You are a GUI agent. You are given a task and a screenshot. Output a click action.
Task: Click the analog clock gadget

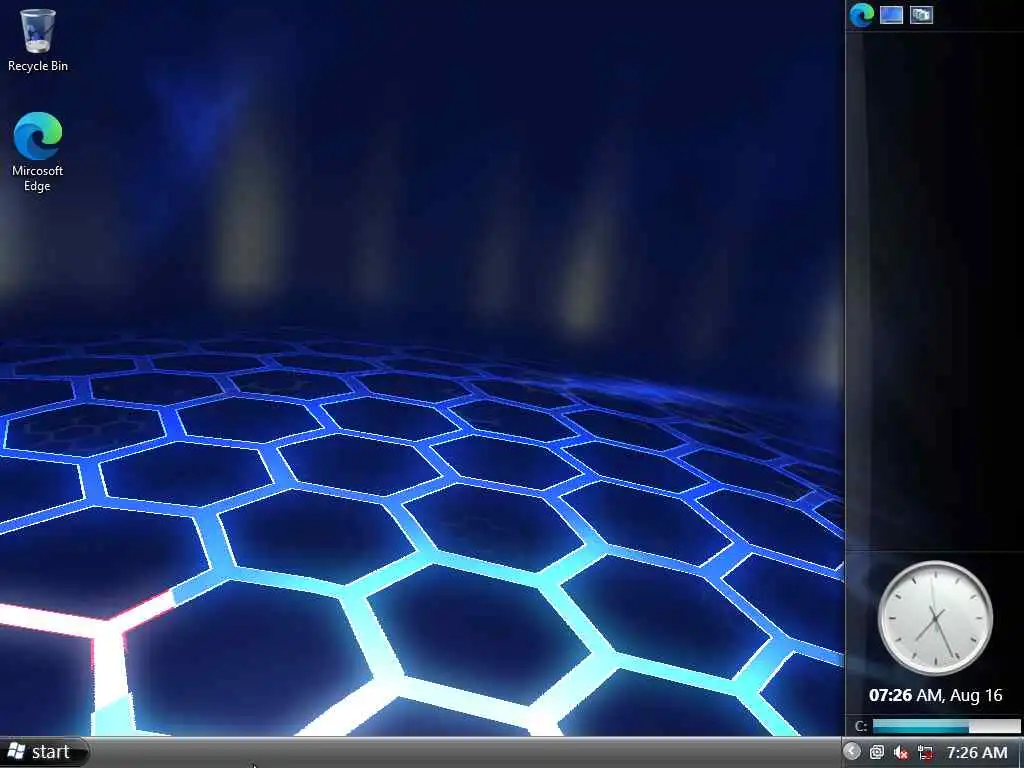coord(935,618)
